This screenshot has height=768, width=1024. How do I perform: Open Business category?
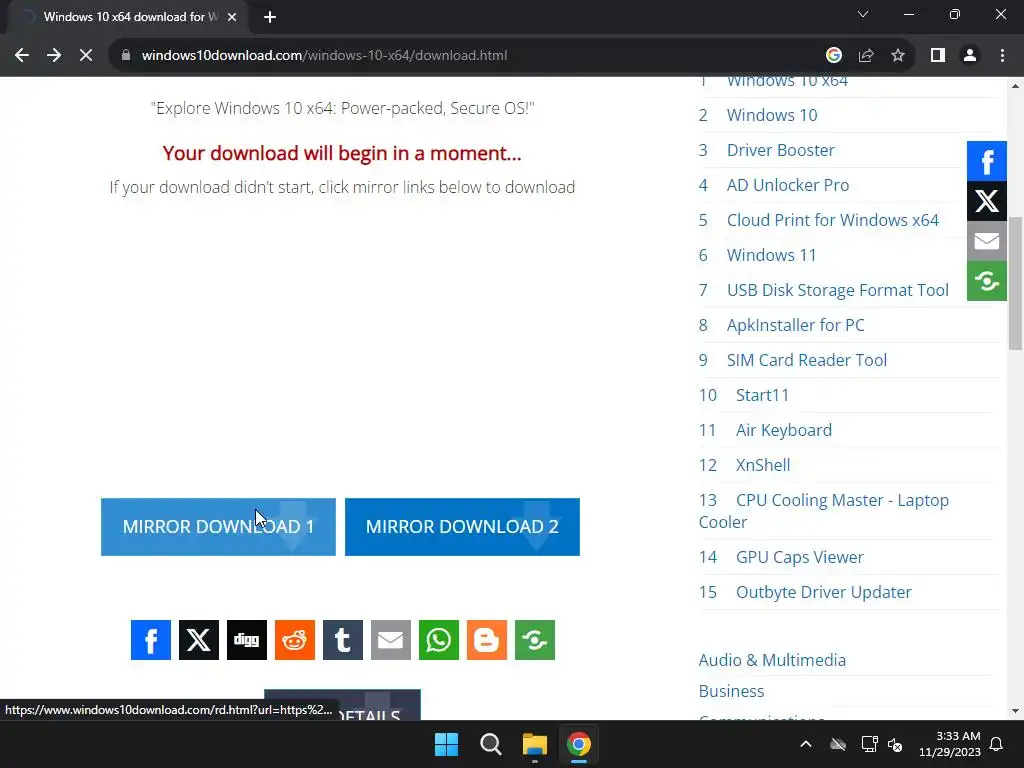pos(731,691)
